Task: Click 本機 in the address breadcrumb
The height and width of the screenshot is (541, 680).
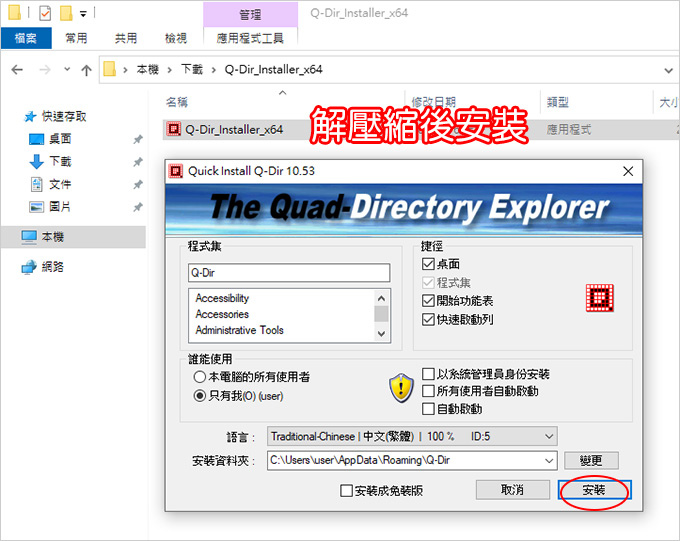Action: click(x=148, y=69)
